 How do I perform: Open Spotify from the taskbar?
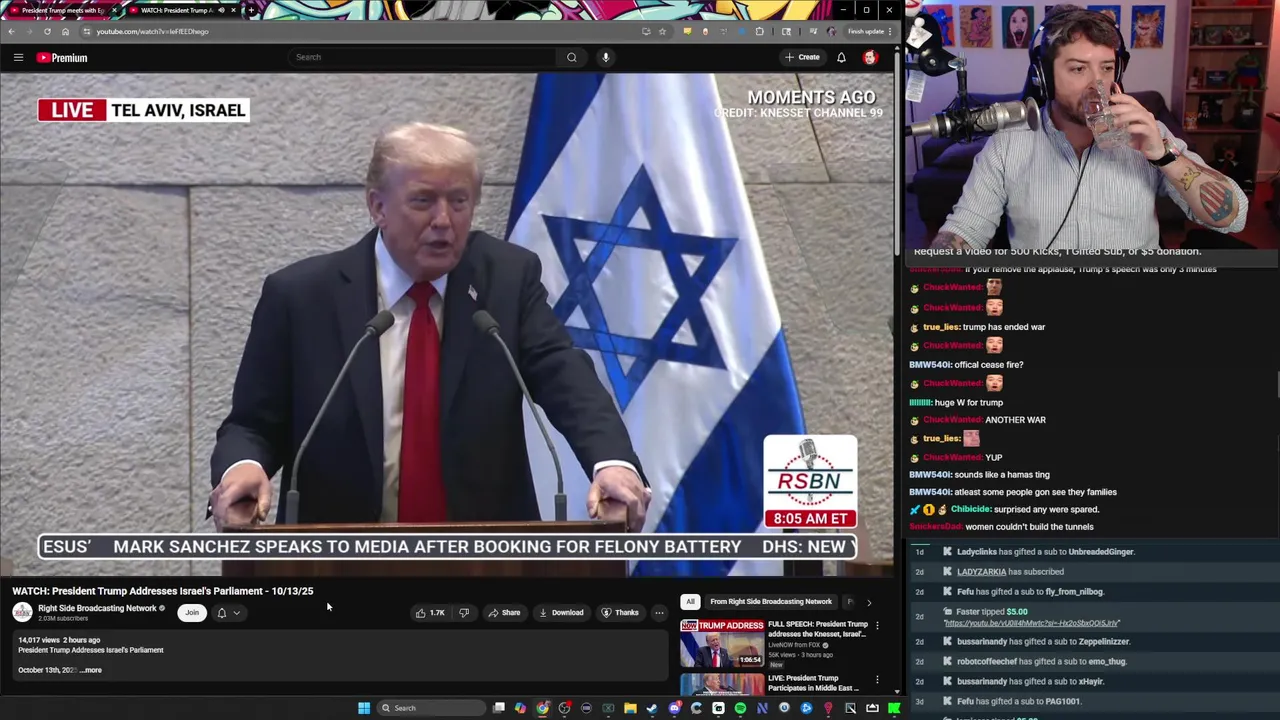pyautogui.click(x=740, y=708)
